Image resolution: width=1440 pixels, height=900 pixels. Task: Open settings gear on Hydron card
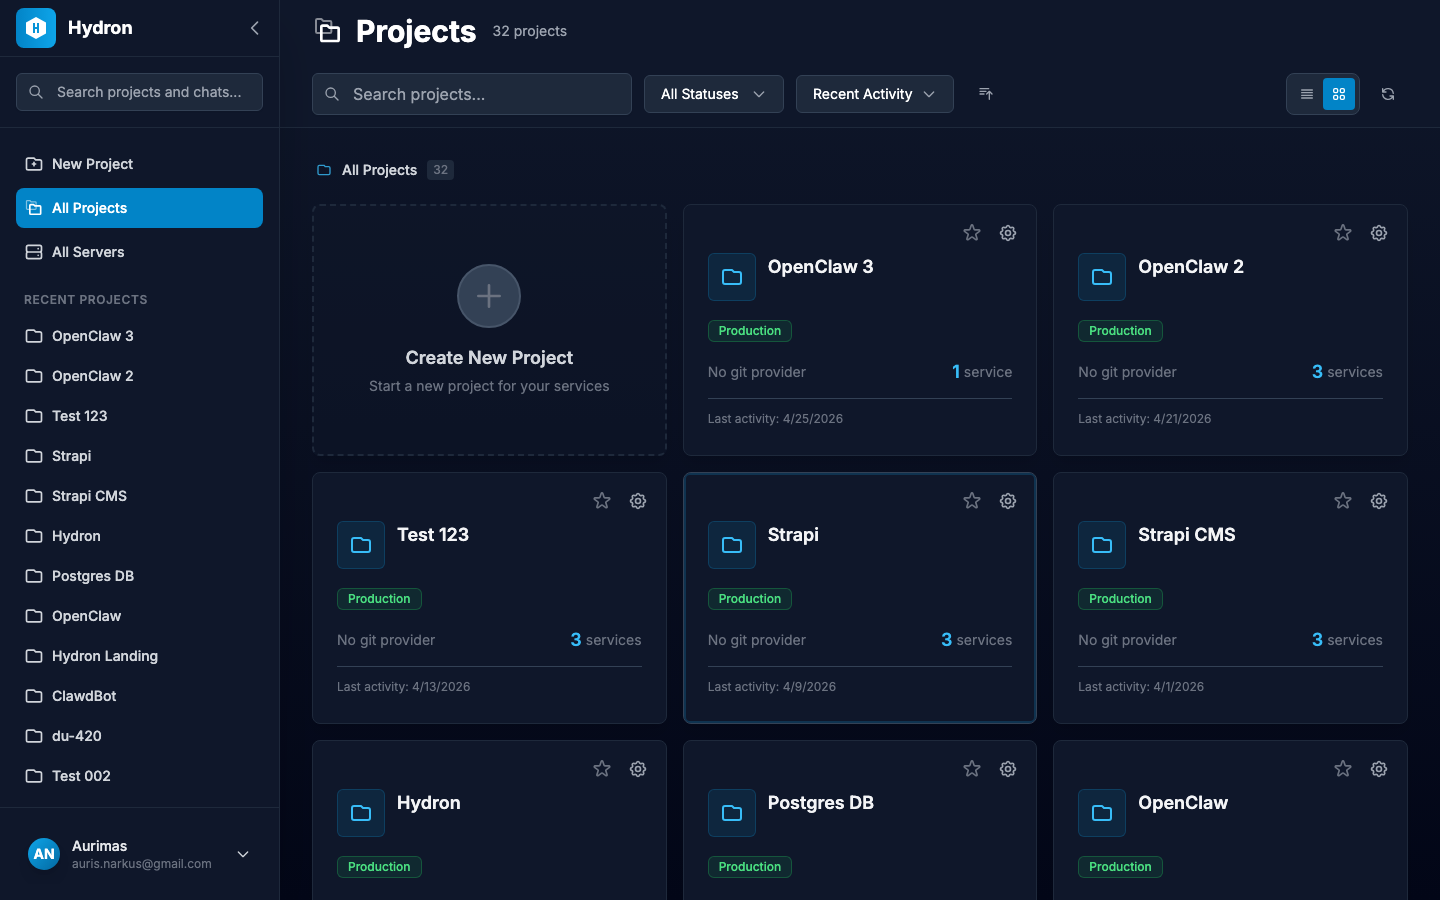[x=638, y=769]
